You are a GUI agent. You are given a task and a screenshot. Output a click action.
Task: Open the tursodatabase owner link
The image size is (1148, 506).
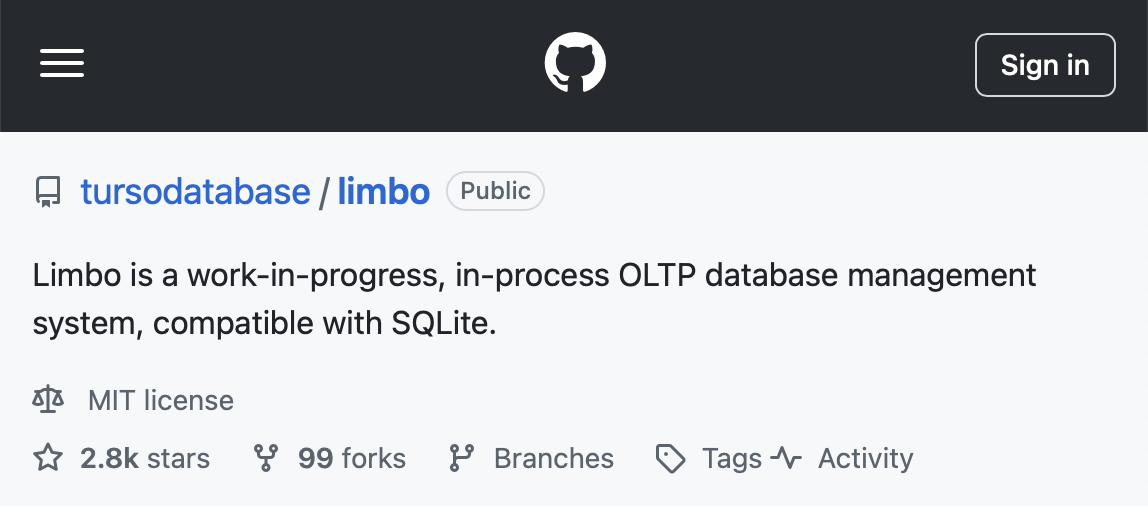pos(195,192)
